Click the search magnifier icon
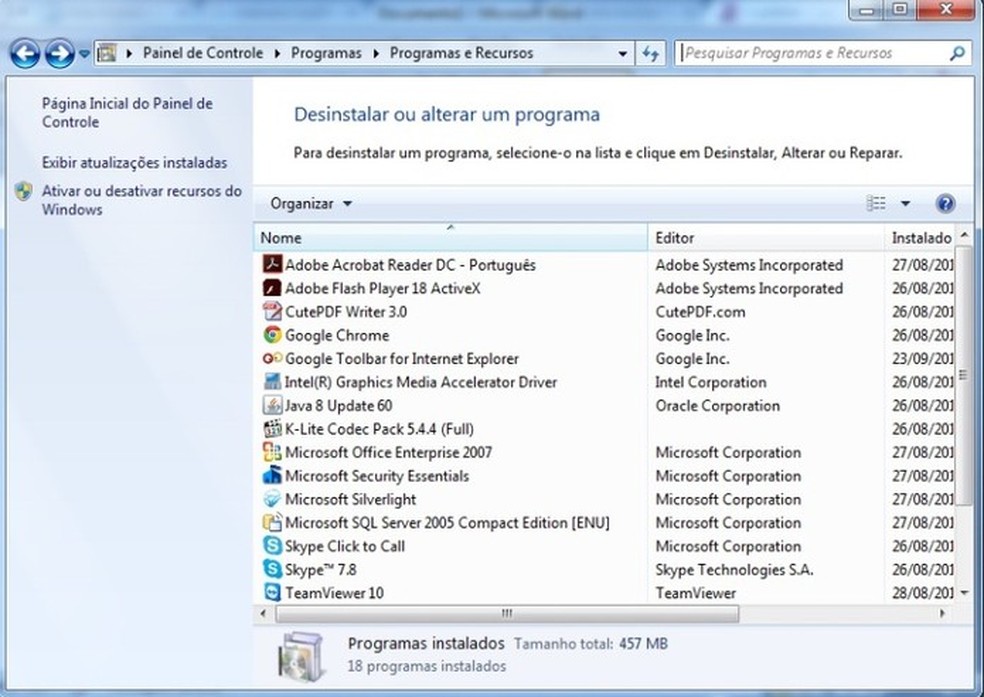 (x=957, y=53)
